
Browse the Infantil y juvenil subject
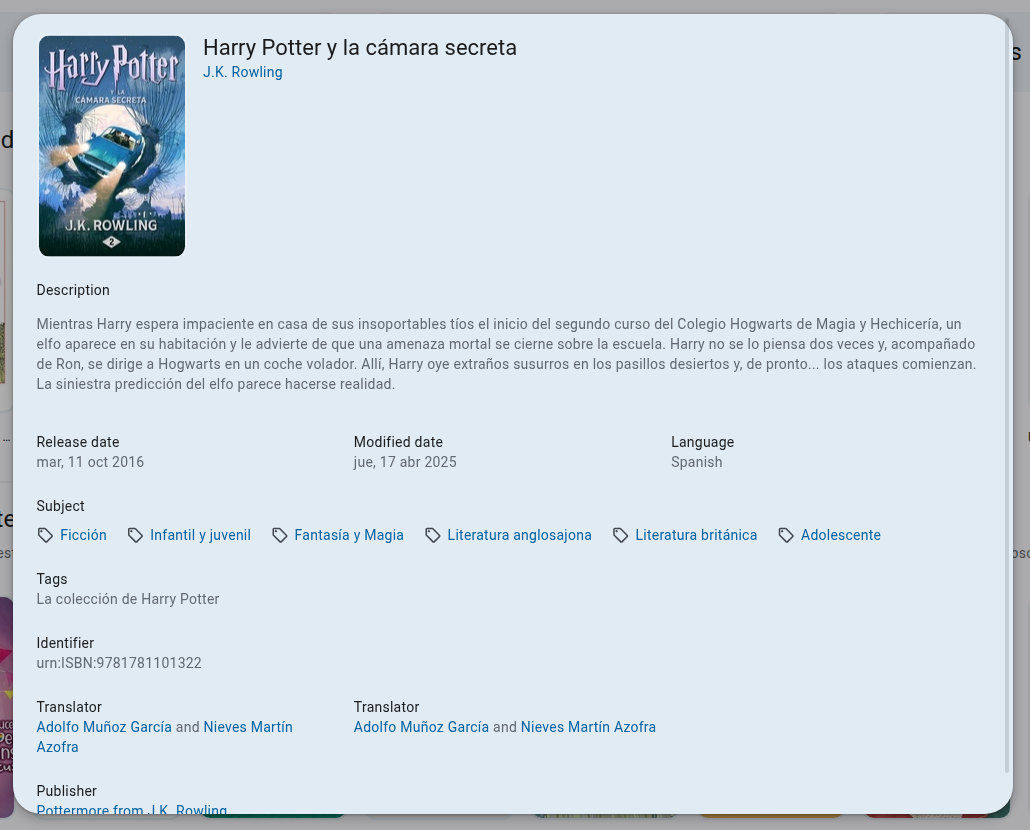200,535
